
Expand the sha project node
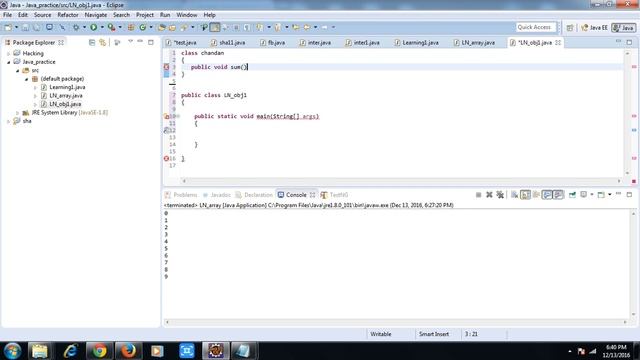pyautogui.click(x=9, y=121)
